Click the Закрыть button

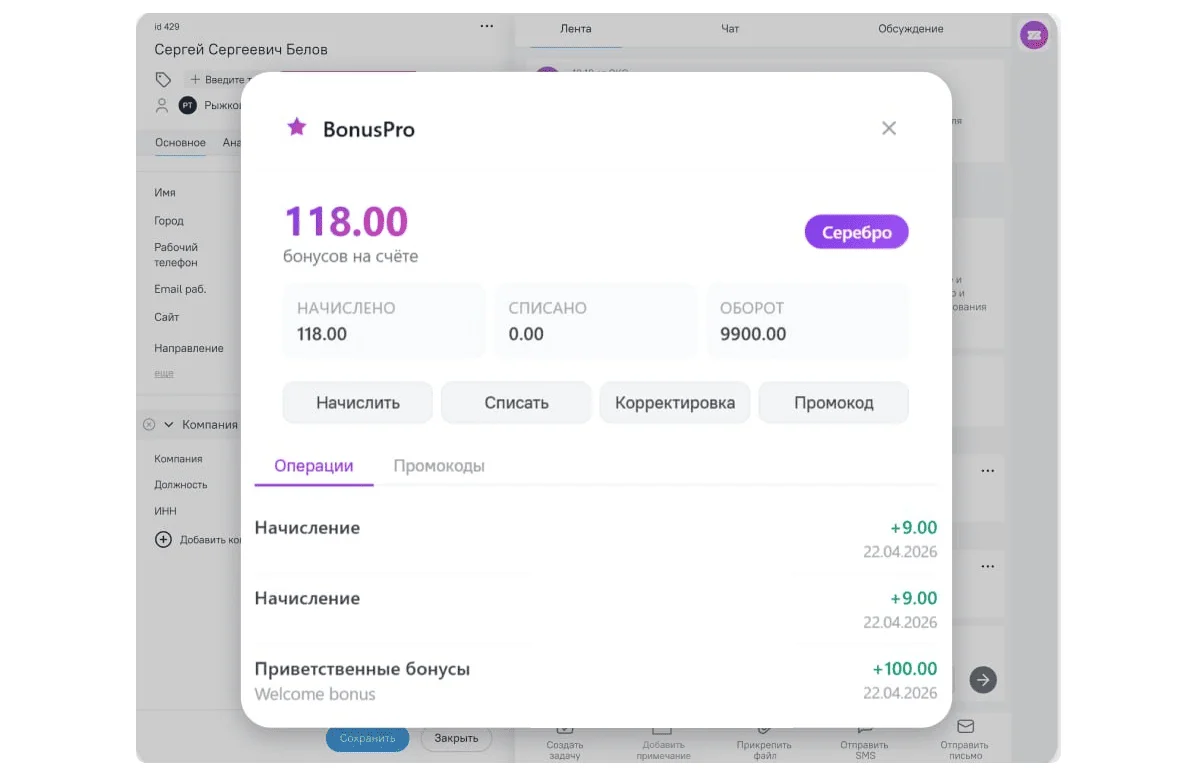coord(456,738)
